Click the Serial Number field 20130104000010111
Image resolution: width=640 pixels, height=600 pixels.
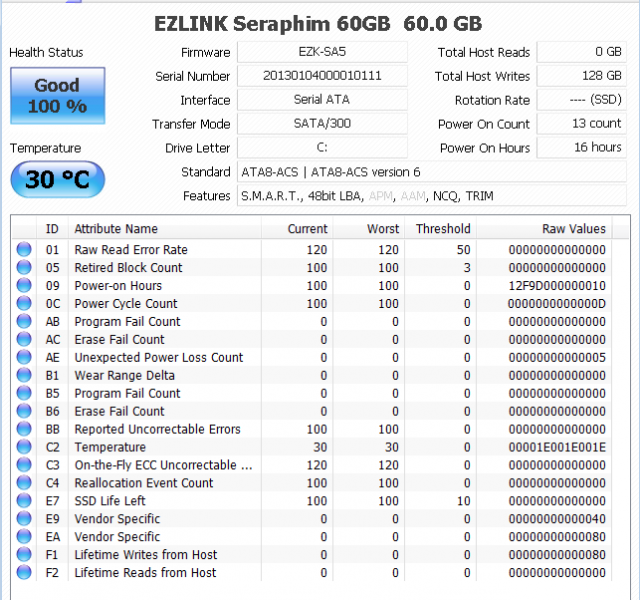[322, 76]
